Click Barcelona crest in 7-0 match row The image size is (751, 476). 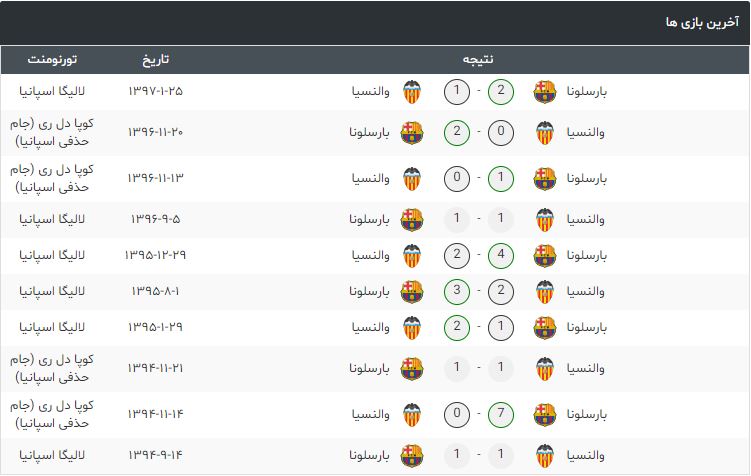pyautogui.click(x=545, y=415)
